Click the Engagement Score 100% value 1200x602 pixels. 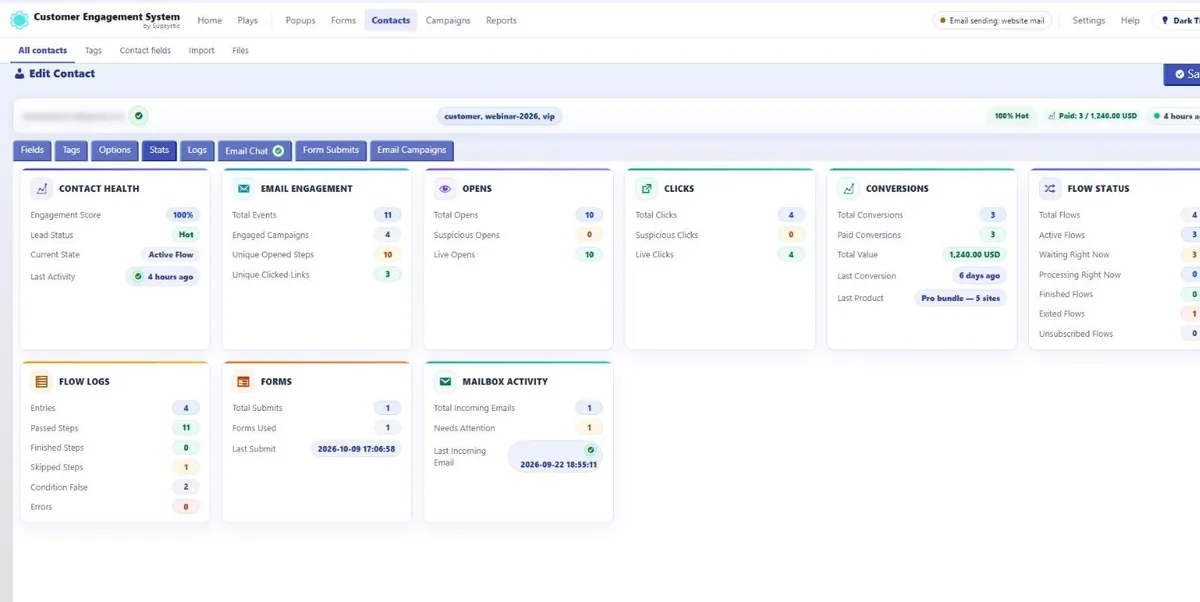183,215
